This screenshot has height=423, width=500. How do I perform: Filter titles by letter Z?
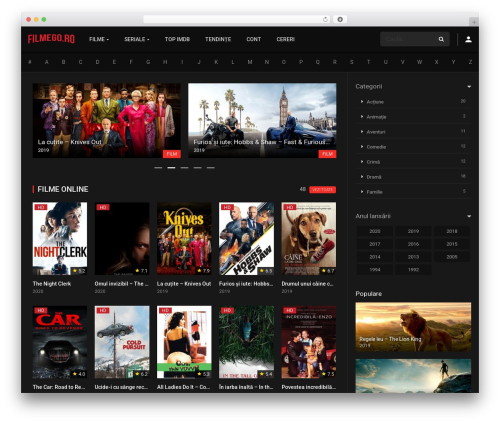[x=470, y=62]
